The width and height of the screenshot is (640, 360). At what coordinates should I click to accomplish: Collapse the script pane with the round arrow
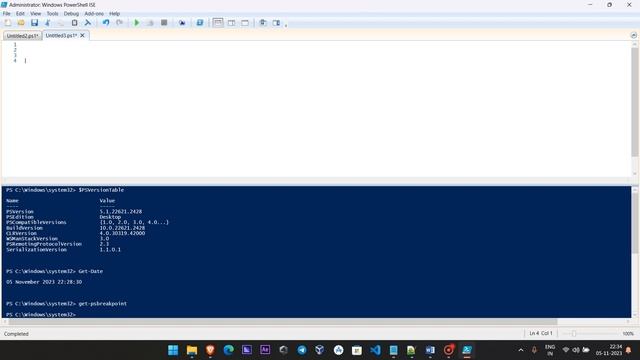click(x=633, y=36)
